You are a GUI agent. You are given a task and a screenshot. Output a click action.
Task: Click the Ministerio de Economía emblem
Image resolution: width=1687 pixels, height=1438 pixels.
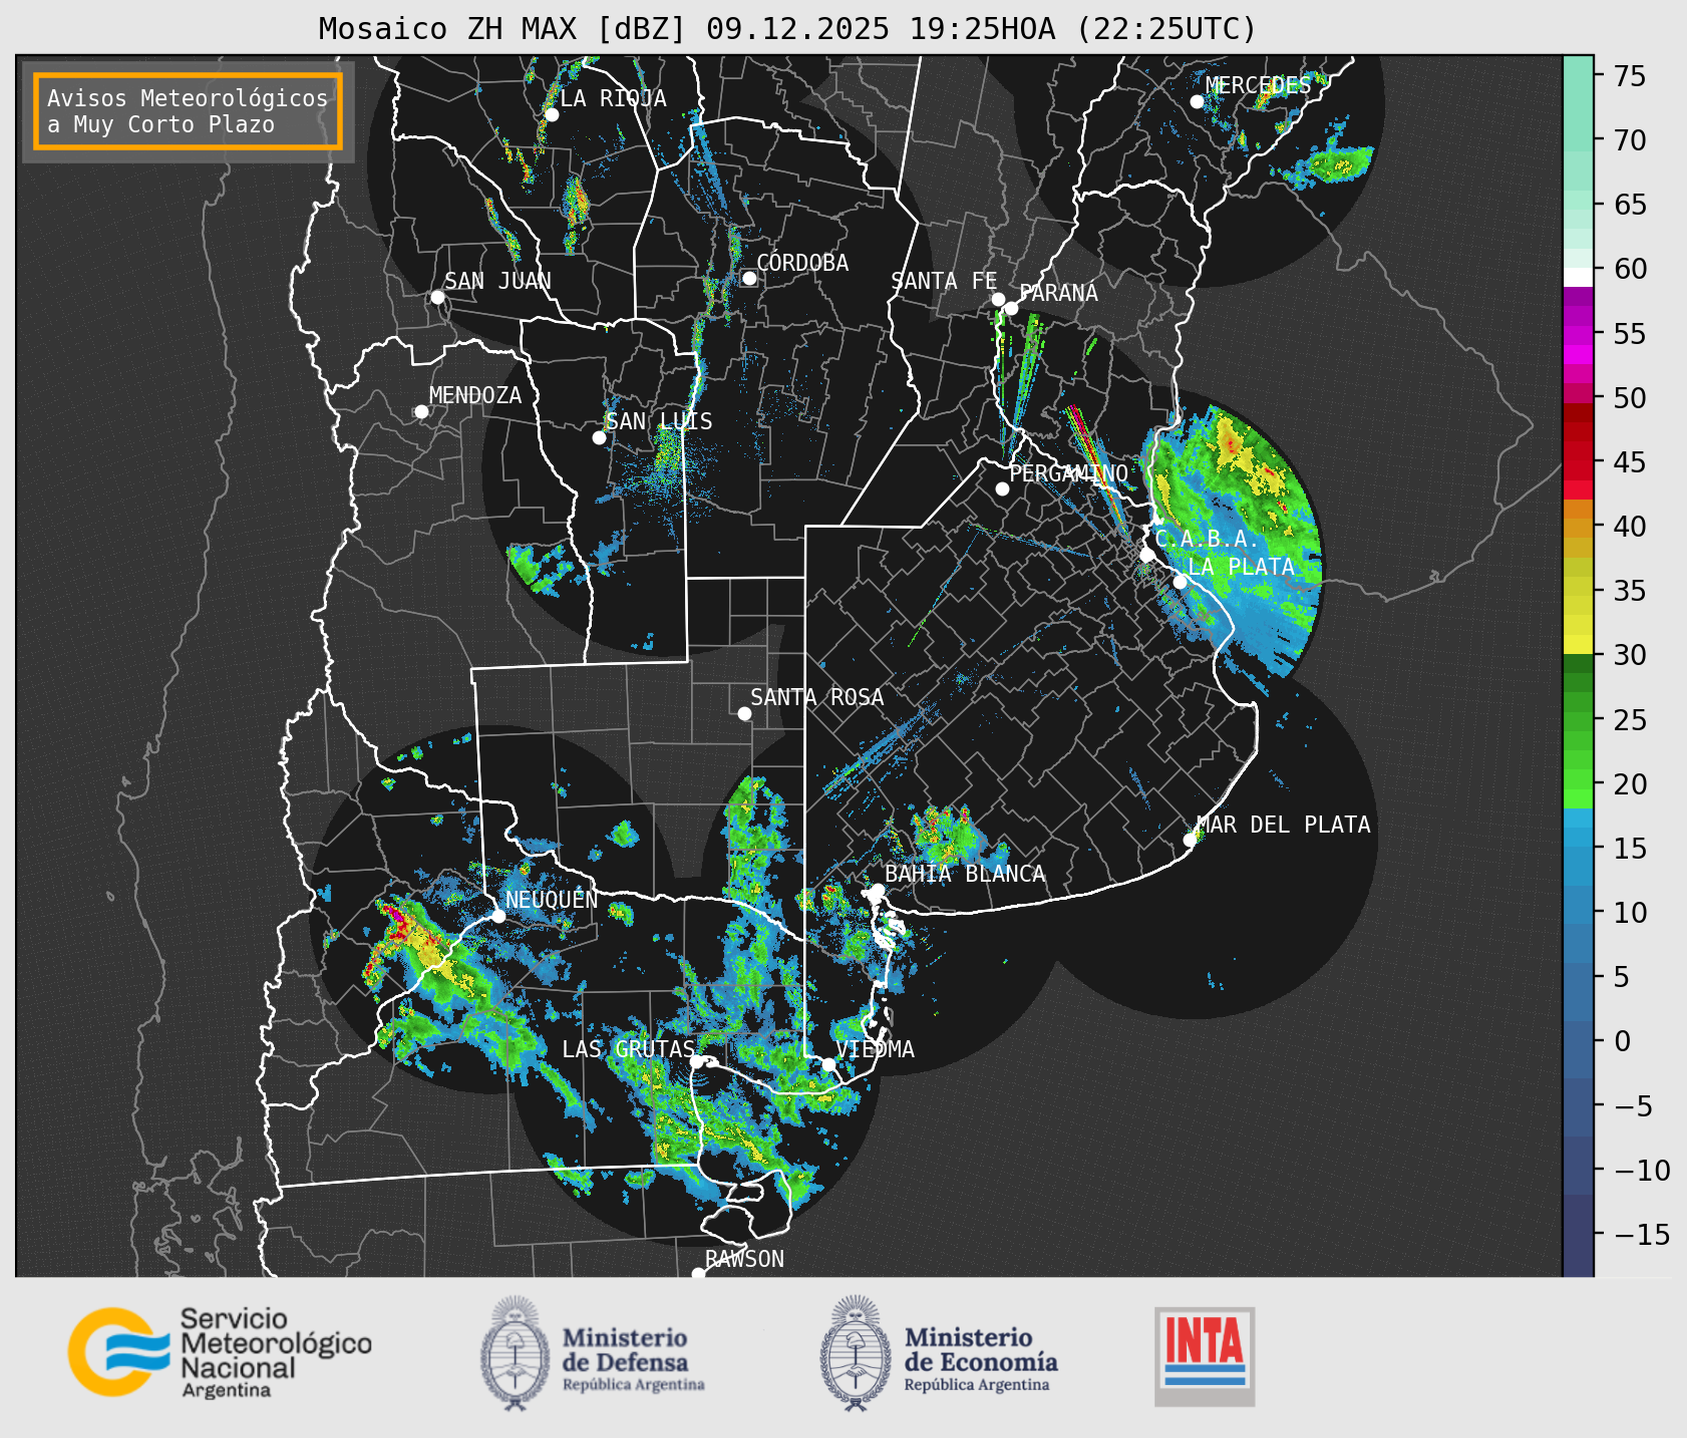coord(855,1353)
